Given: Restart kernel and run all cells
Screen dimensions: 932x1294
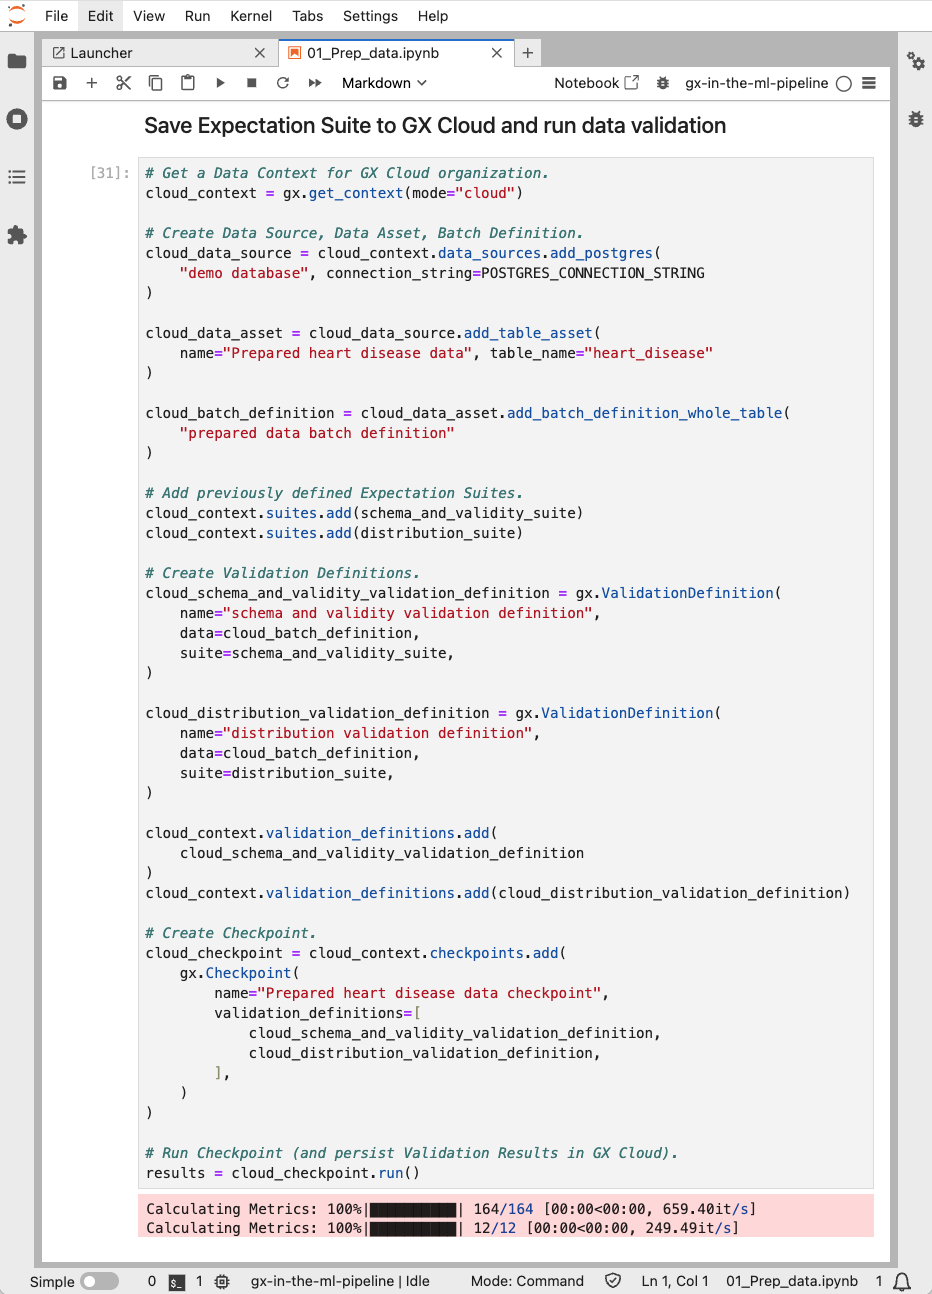Looking at the screenshot, I should [315, 83].
